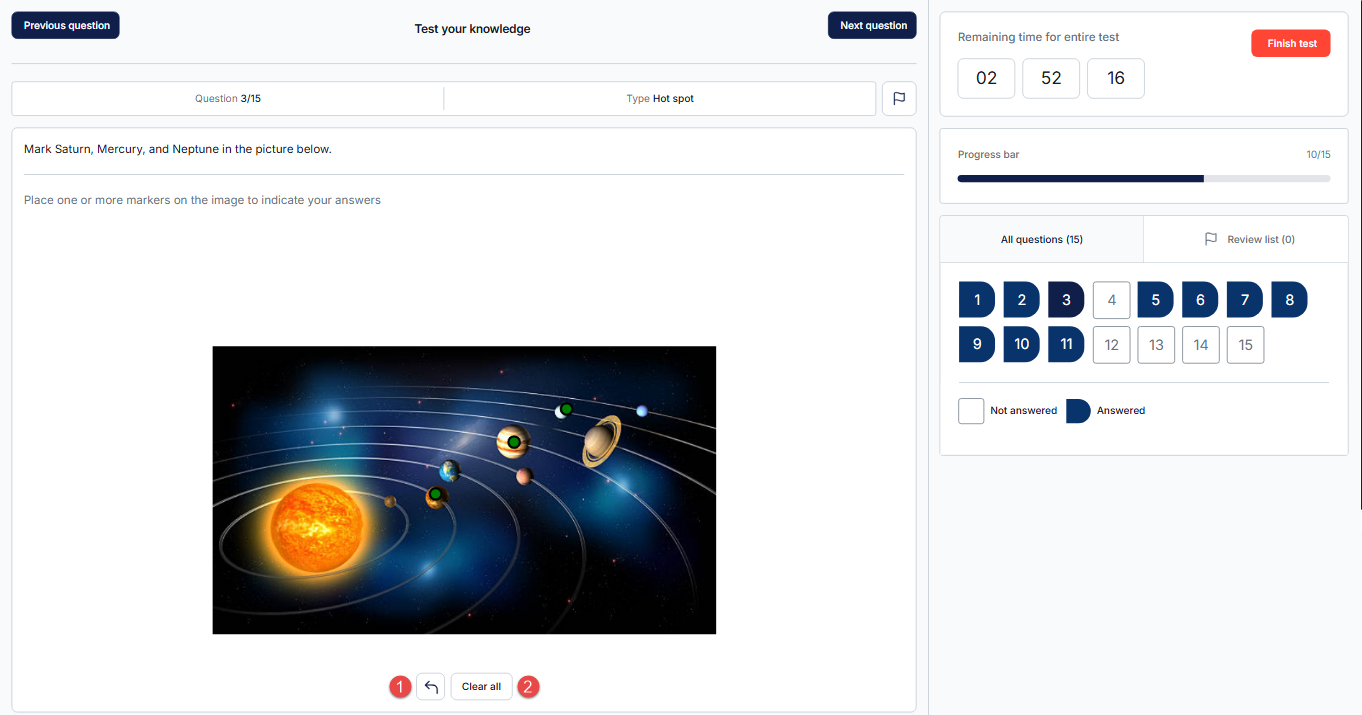Switch to the Review list tab
1362x715 pixels.
tap(1245, 239)
